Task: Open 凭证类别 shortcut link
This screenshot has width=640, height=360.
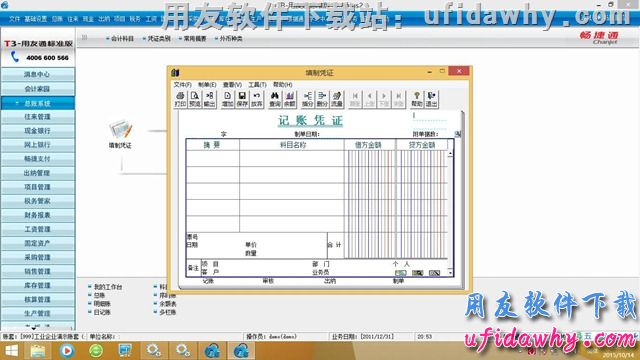Action: (158, 38)
